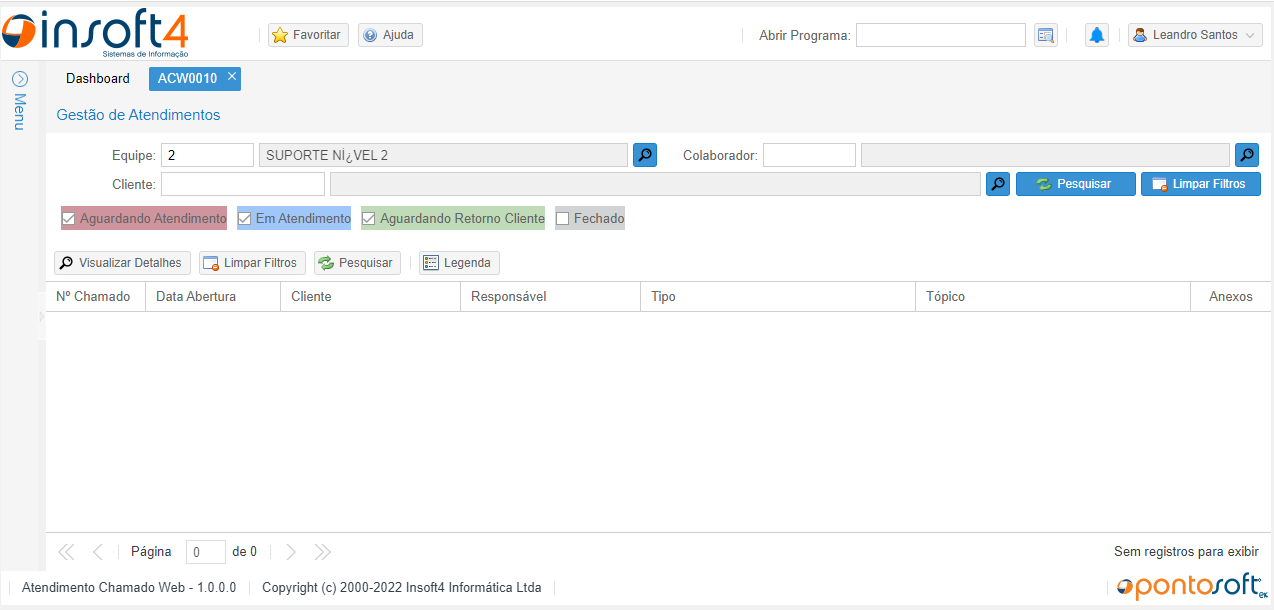
Task: Click the blue Limpar Filtros button
Action: click(1201, 184)
